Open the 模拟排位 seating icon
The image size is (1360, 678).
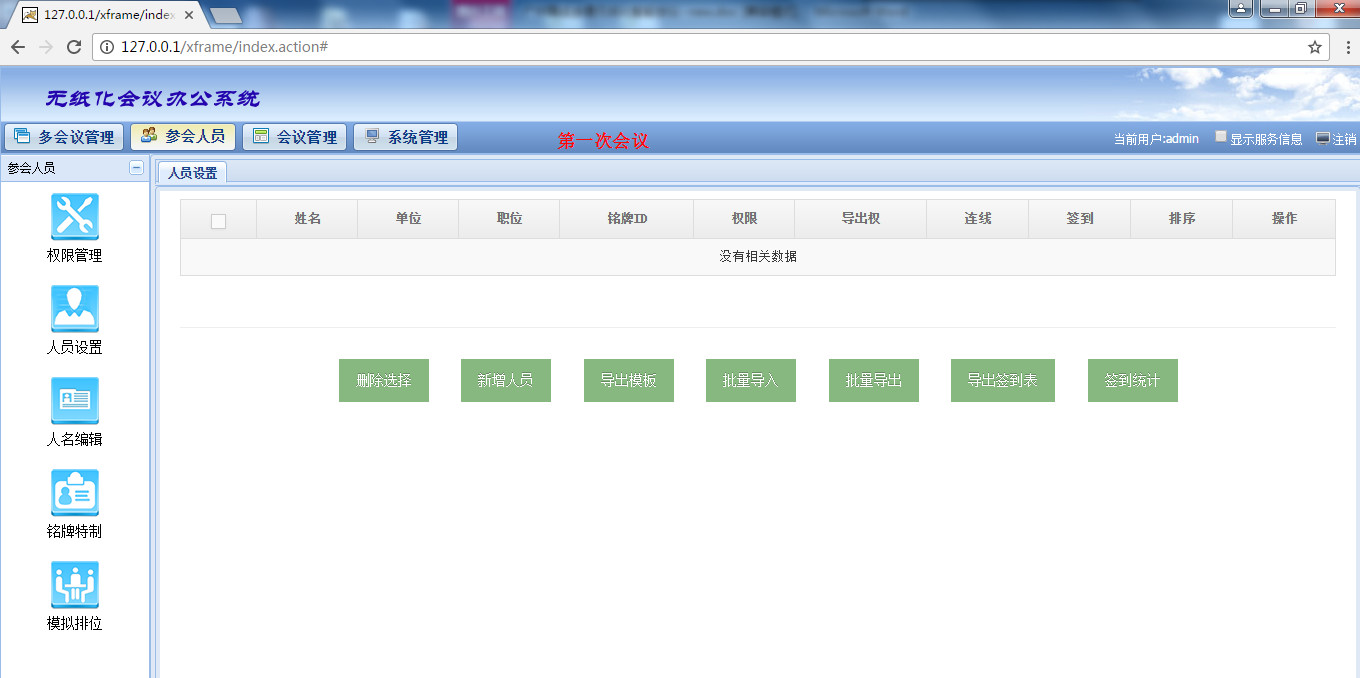(74, 585)
